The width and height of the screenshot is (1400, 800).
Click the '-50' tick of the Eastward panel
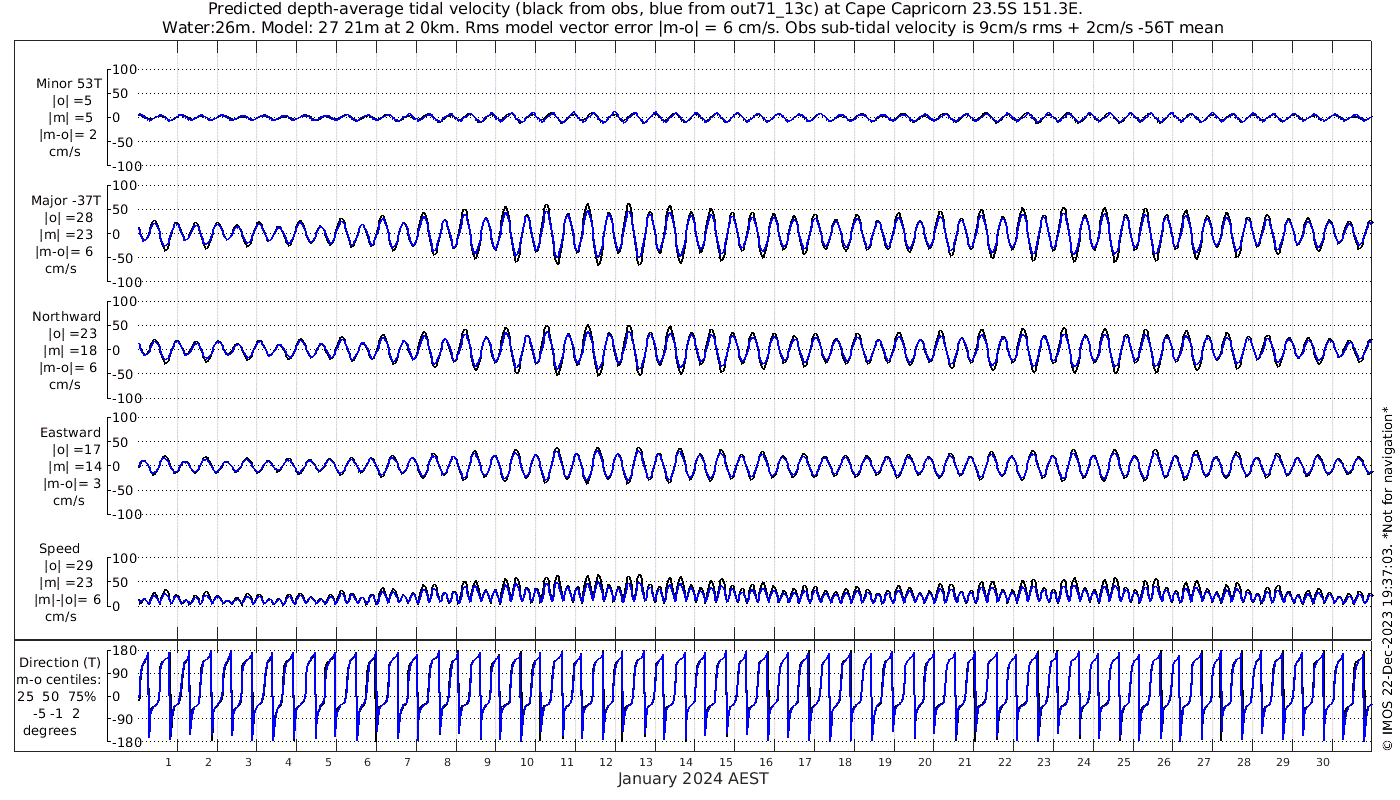[122, 490]
